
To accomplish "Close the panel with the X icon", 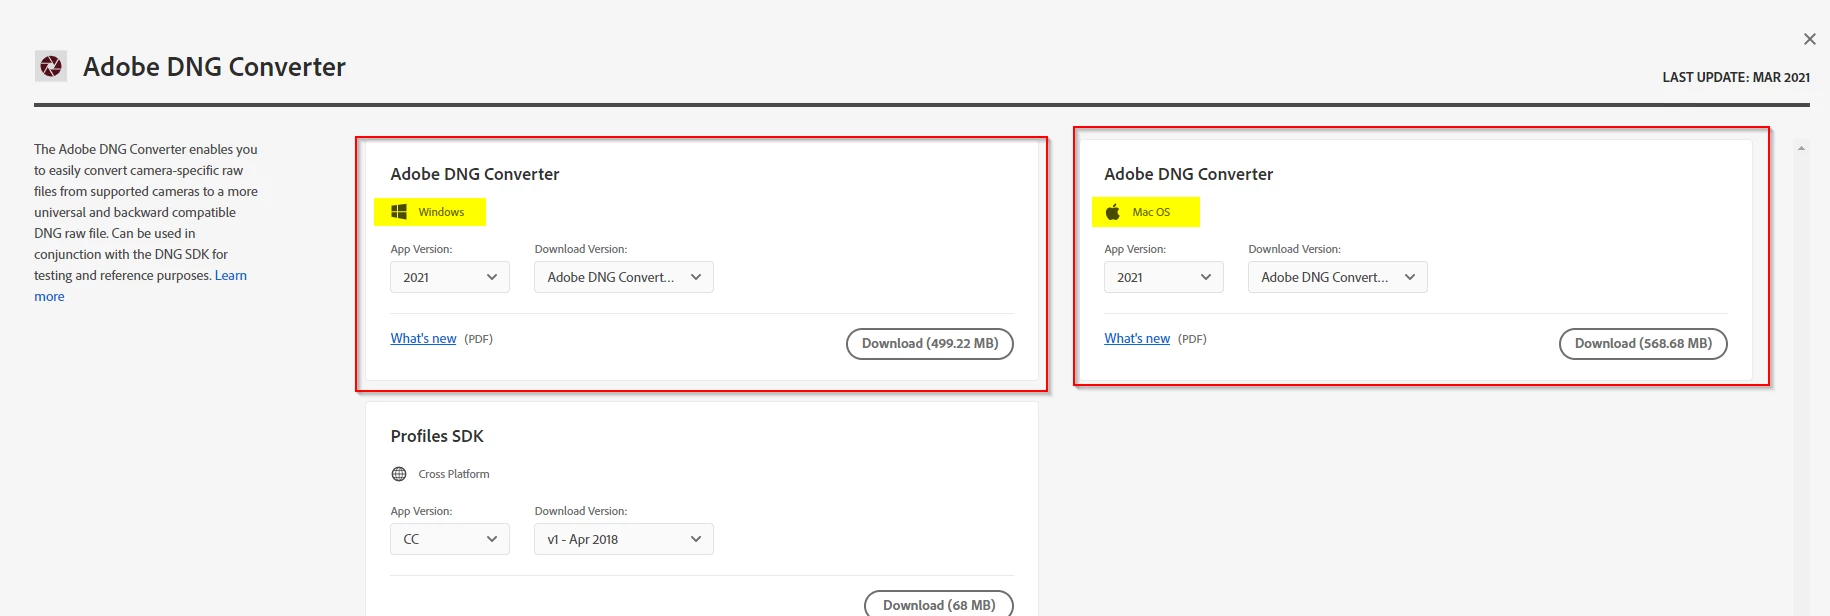I will point(1809,39).
